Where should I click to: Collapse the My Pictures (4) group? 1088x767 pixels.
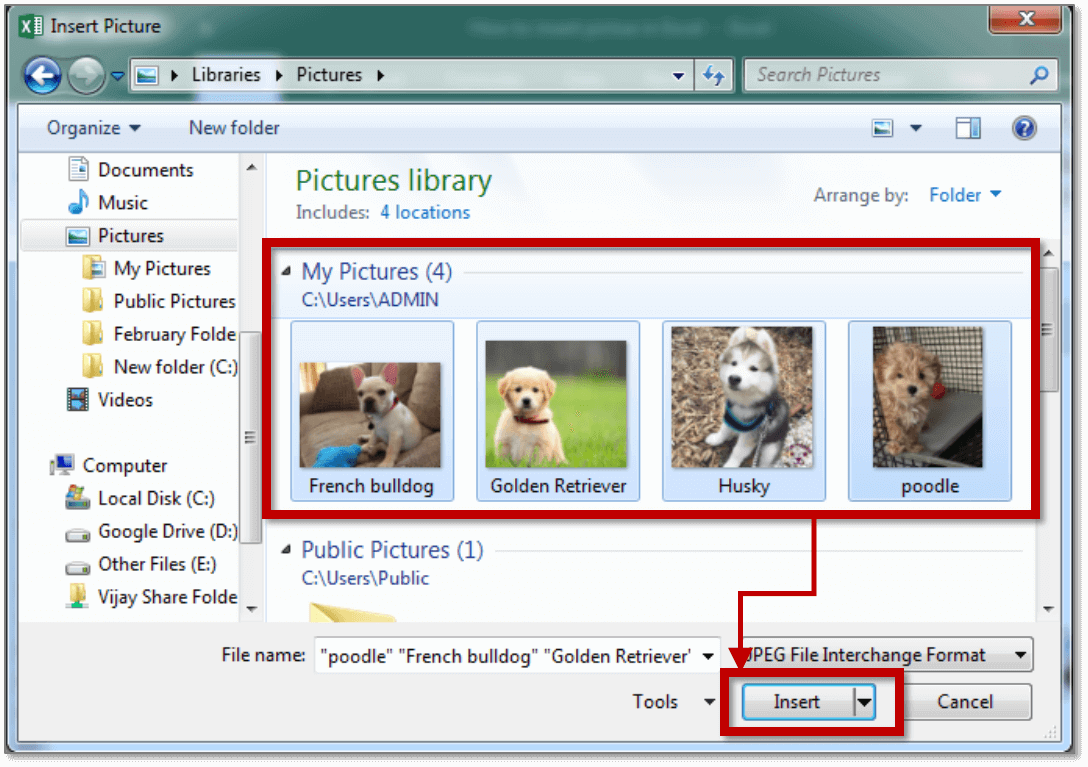point(288,272)
